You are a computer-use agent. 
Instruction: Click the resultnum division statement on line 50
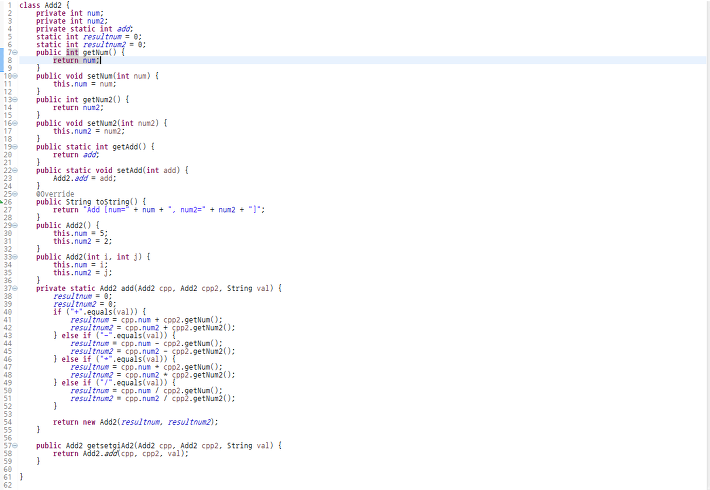[146, 390]
